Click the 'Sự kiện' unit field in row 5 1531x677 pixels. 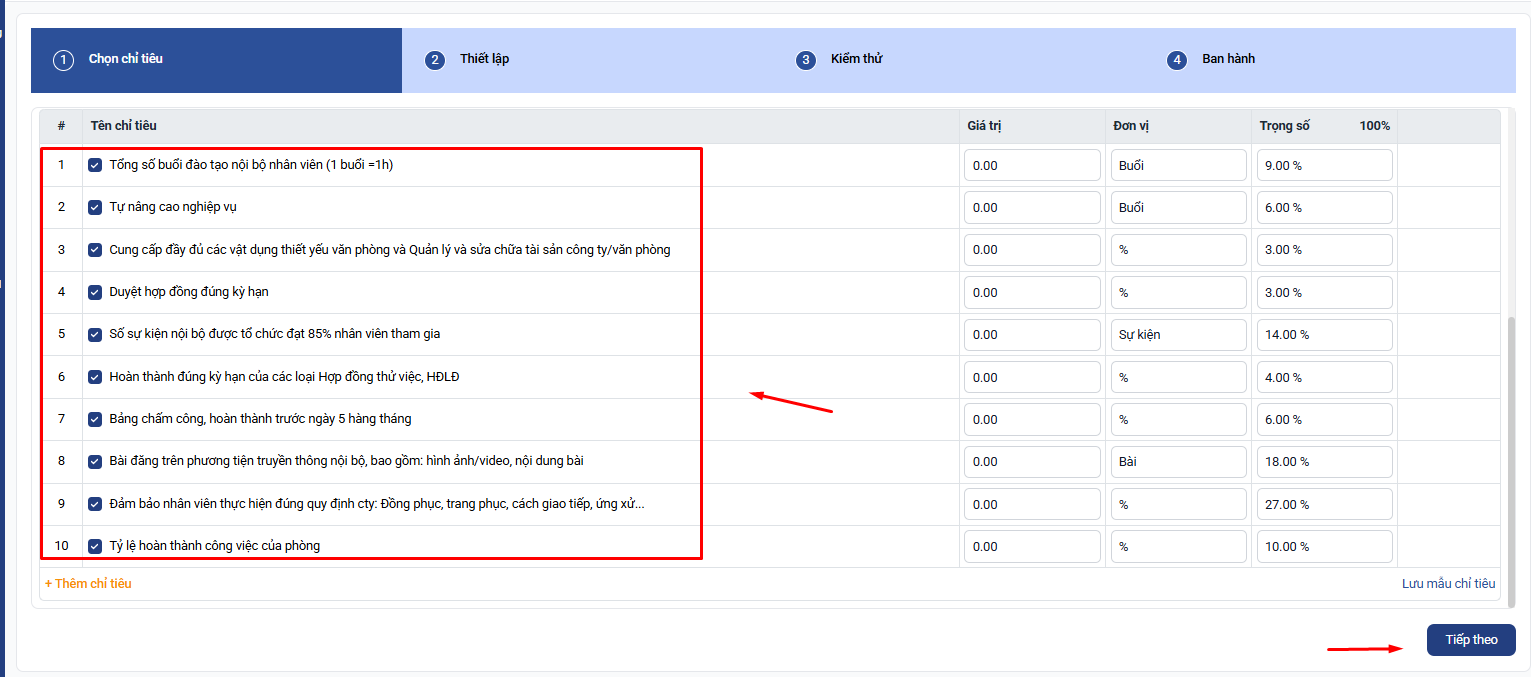(1178, 334)
